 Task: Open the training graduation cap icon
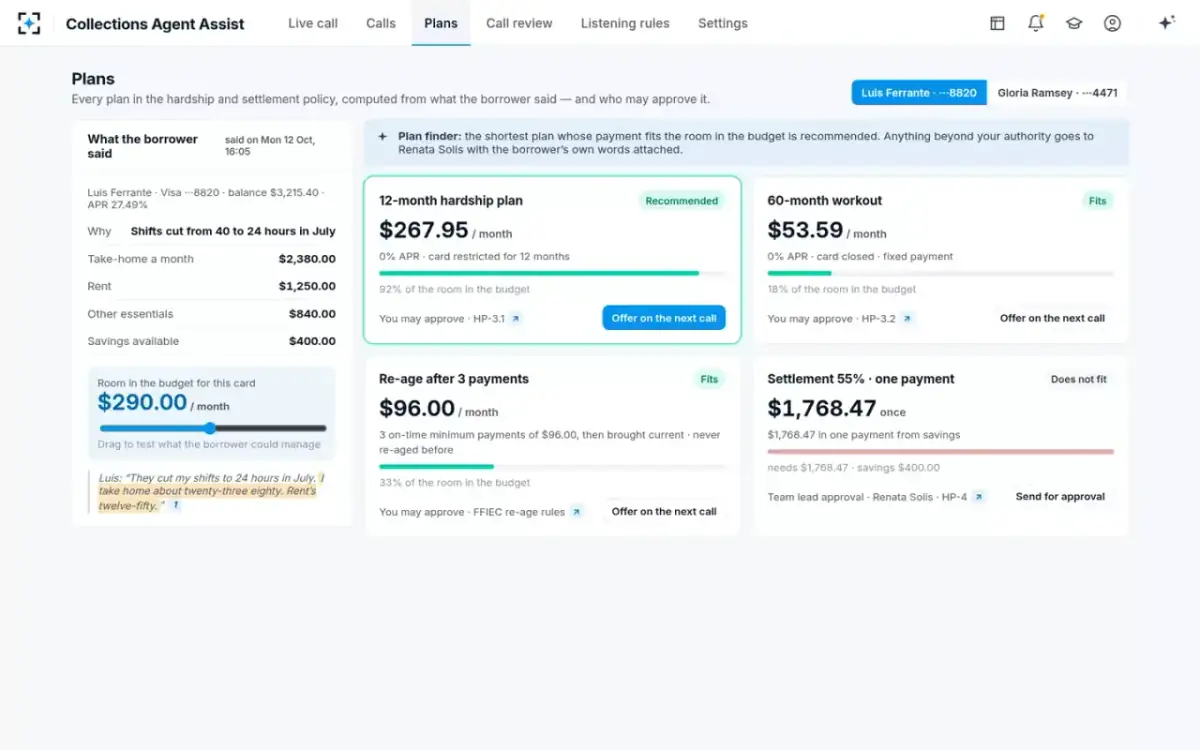click(1074, 23)
